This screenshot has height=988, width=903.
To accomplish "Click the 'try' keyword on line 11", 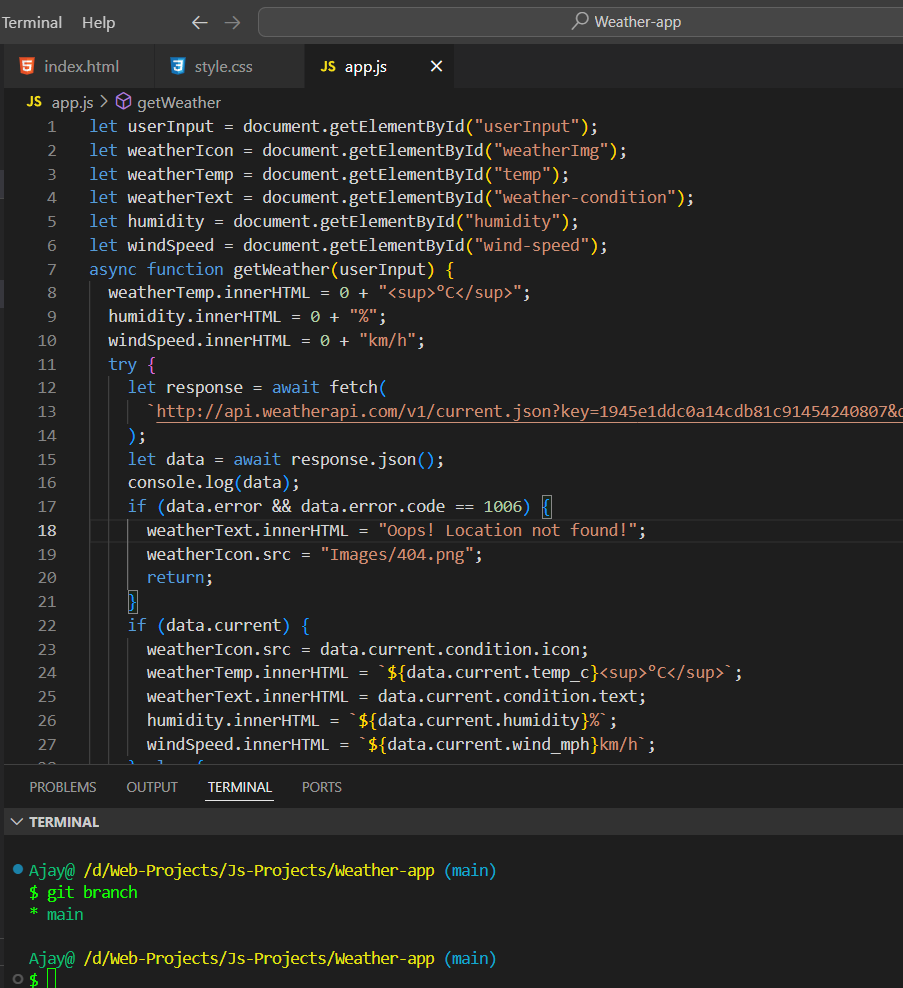I will coord(122,365).
